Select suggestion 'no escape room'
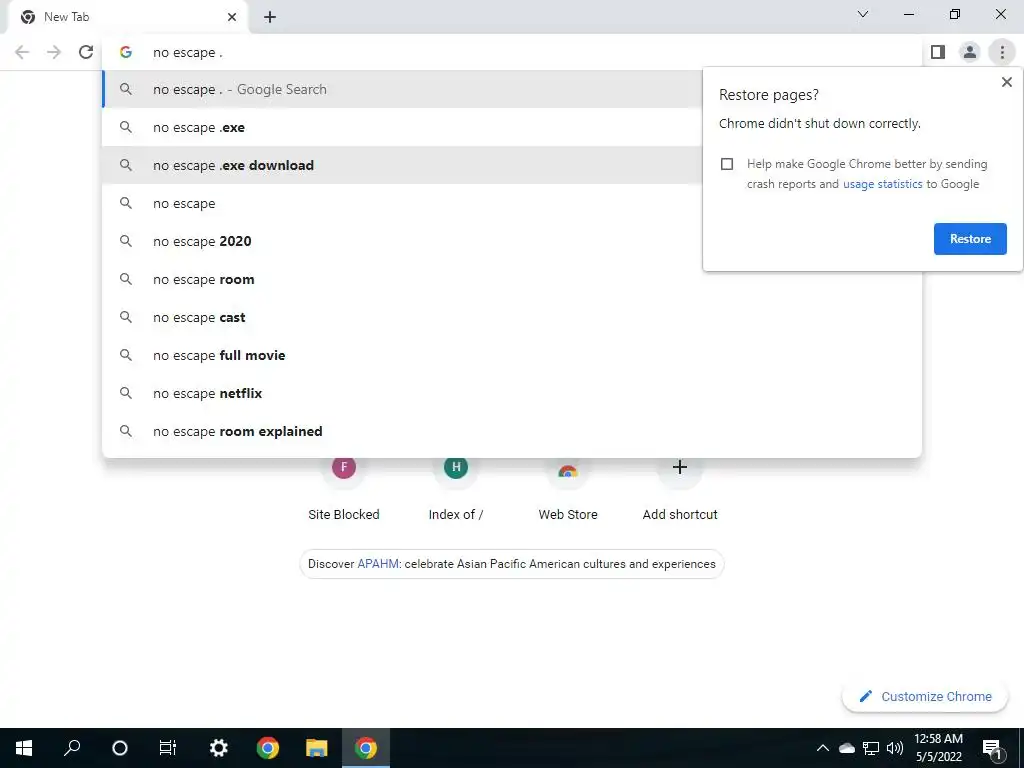 click(x=512, y=279)
